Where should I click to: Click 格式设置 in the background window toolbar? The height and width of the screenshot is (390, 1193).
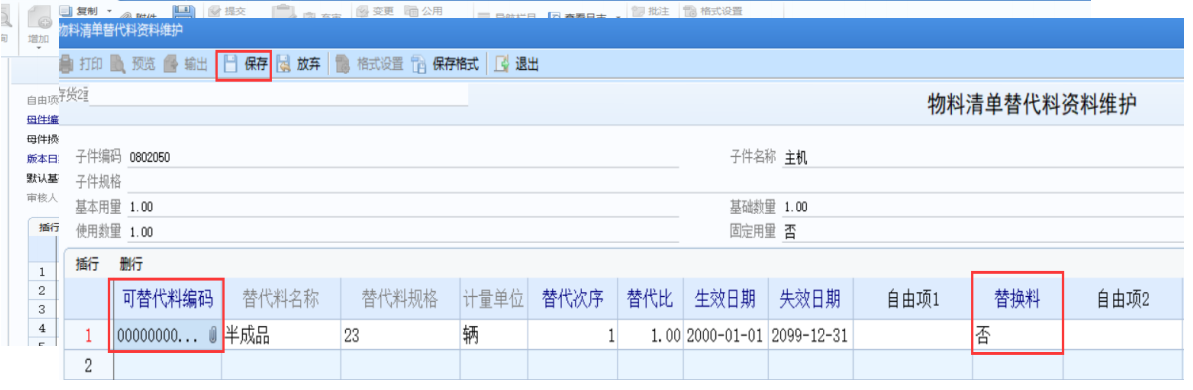coord(713,11)
